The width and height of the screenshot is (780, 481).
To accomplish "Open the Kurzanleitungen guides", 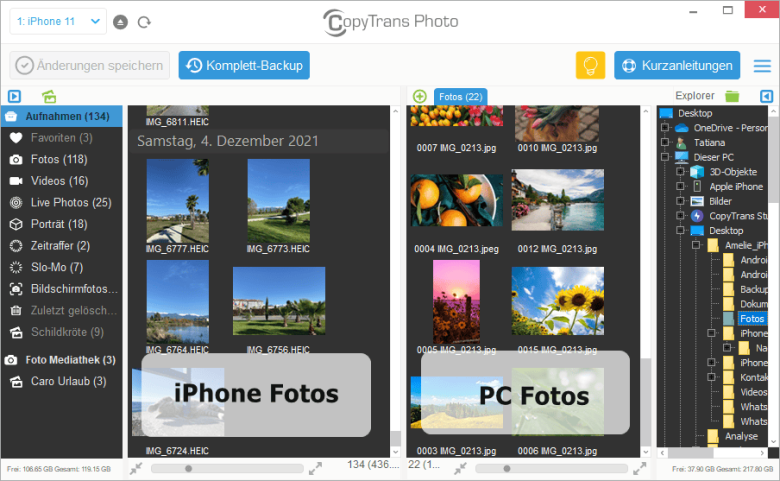I will pyautogui.click(x=677, y=65).
